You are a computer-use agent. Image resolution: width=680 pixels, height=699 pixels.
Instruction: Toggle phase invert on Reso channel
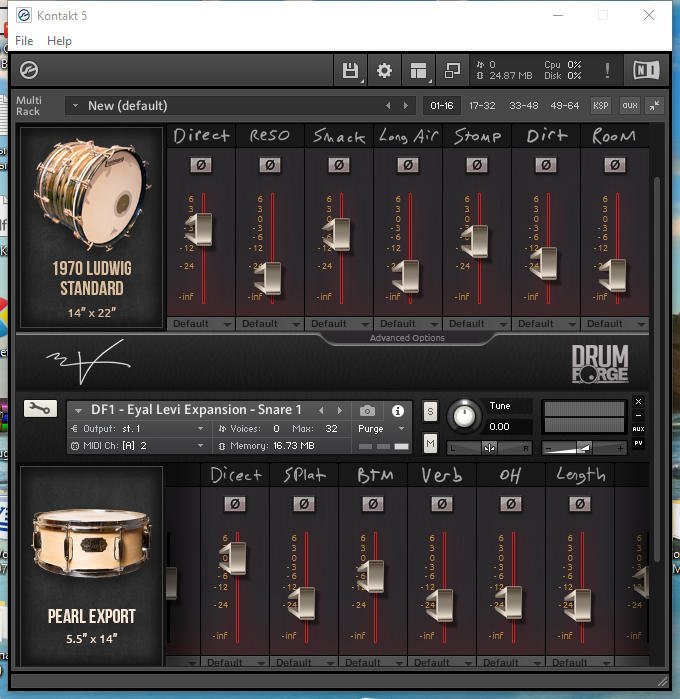[270, 165]
